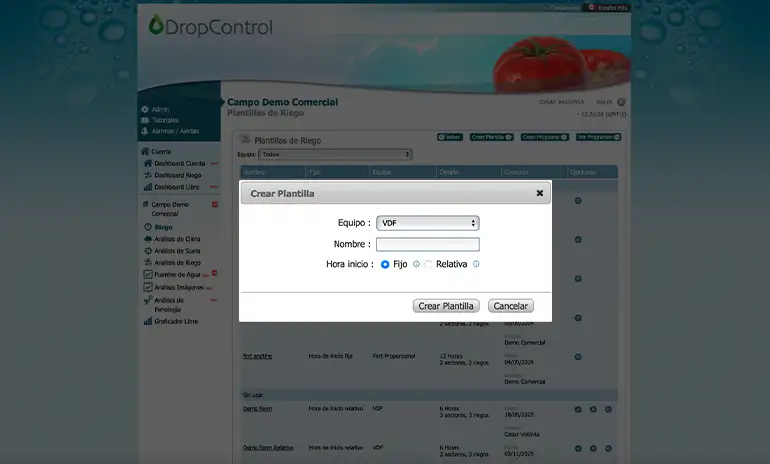Choose the Relativa start time option
Screen dimensions: 770x464
coord(429,264)
